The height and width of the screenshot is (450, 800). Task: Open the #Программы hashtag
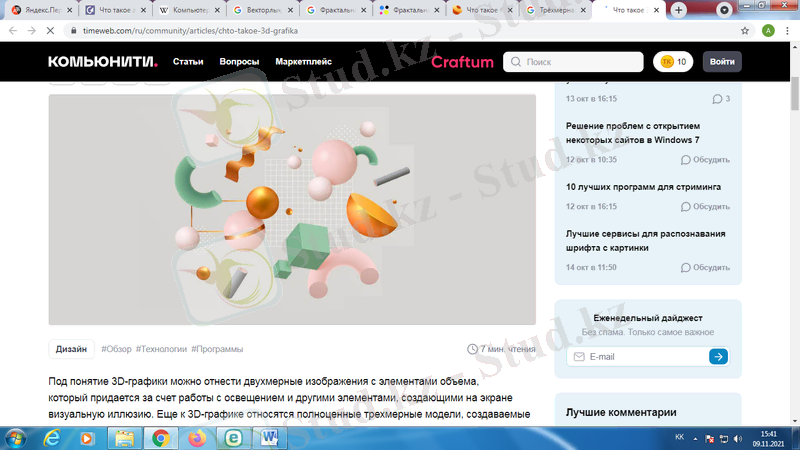(217, 349)
